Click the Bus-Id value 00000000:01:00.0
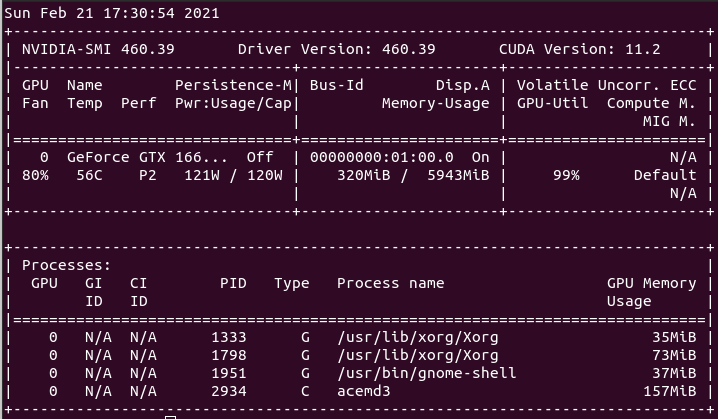 click(x=381, y=157)
